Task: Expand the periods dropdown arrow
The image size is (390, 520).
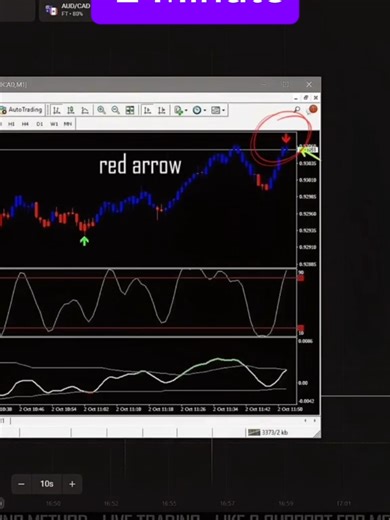Action: [x=205, y=110]
